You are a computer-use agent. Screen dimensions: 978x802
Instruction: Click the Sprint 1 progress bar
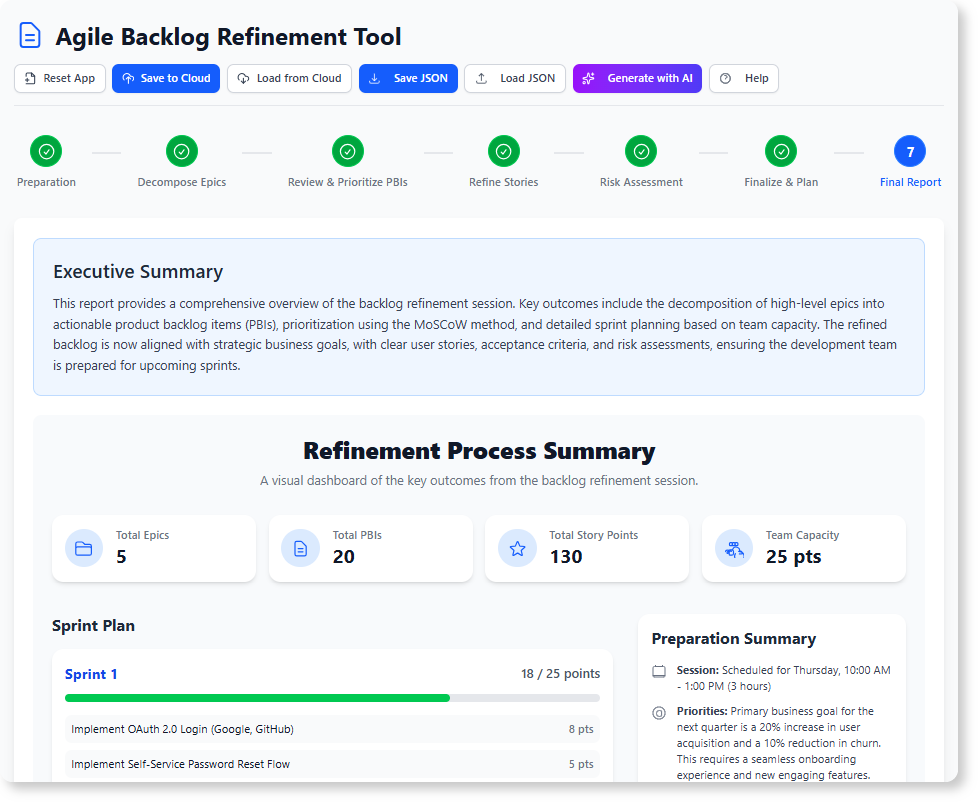tap(332, 697)
